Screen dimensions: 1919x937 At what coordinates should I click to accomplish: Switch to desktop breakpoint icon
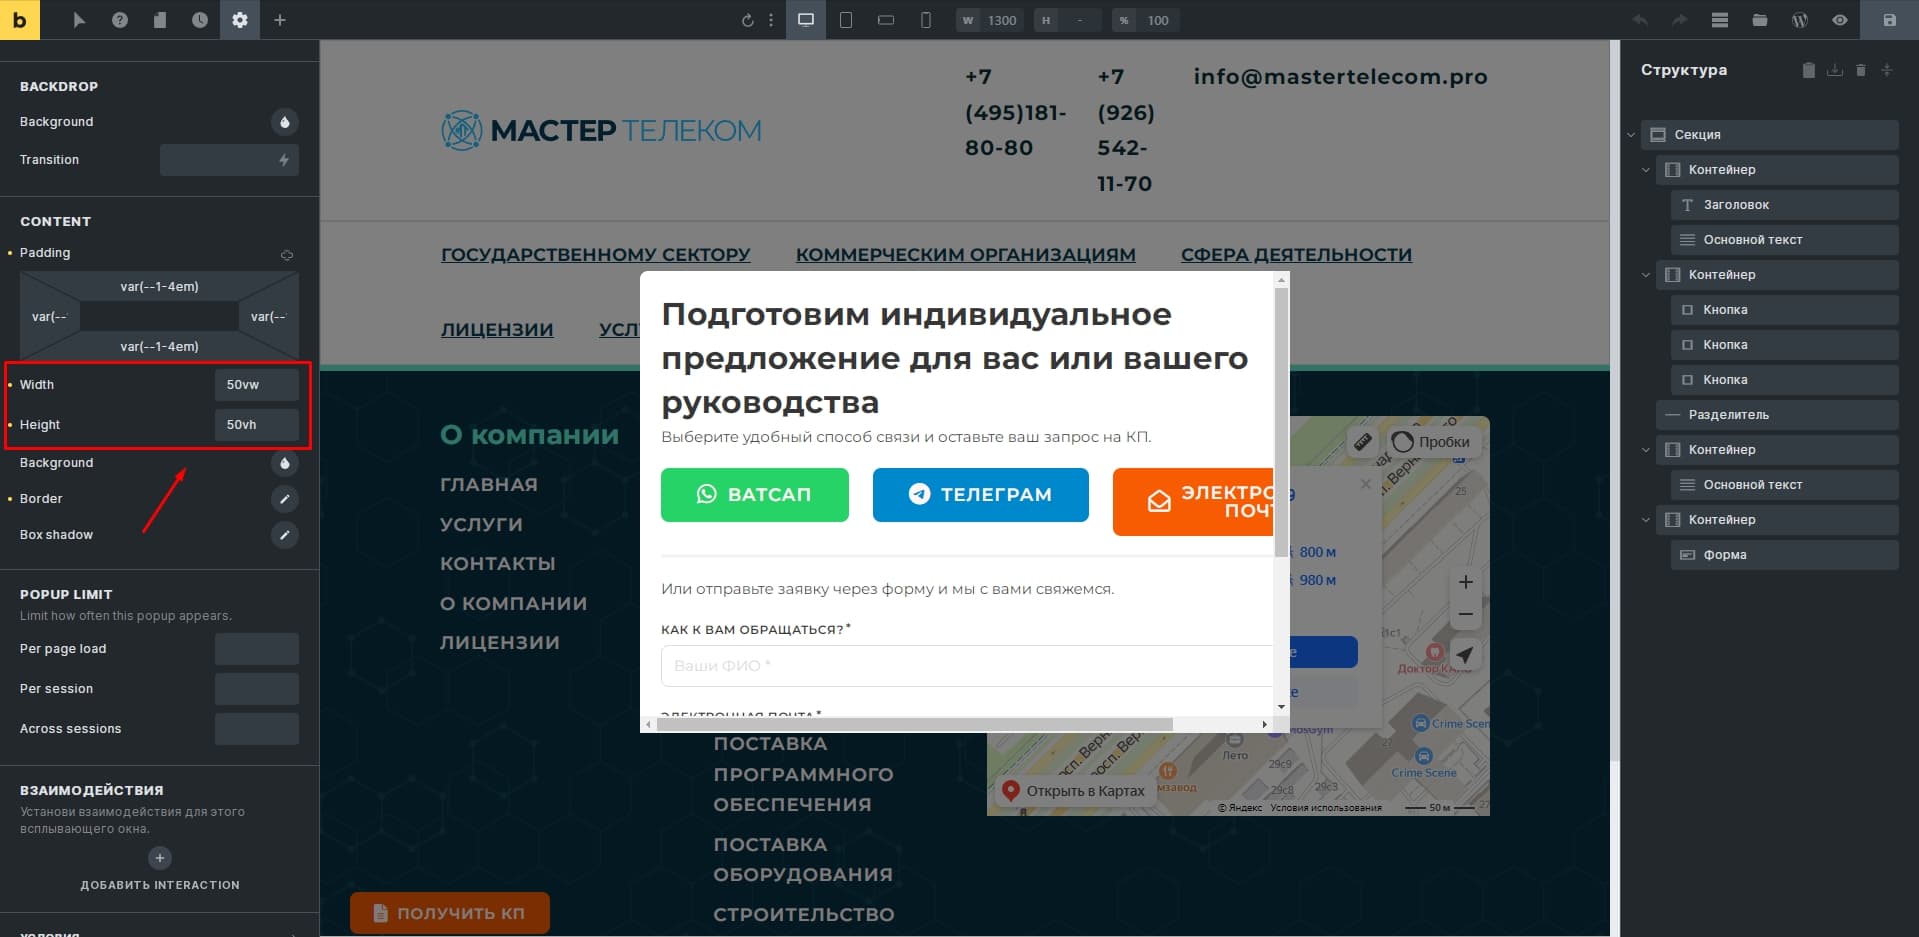[806, 20]
